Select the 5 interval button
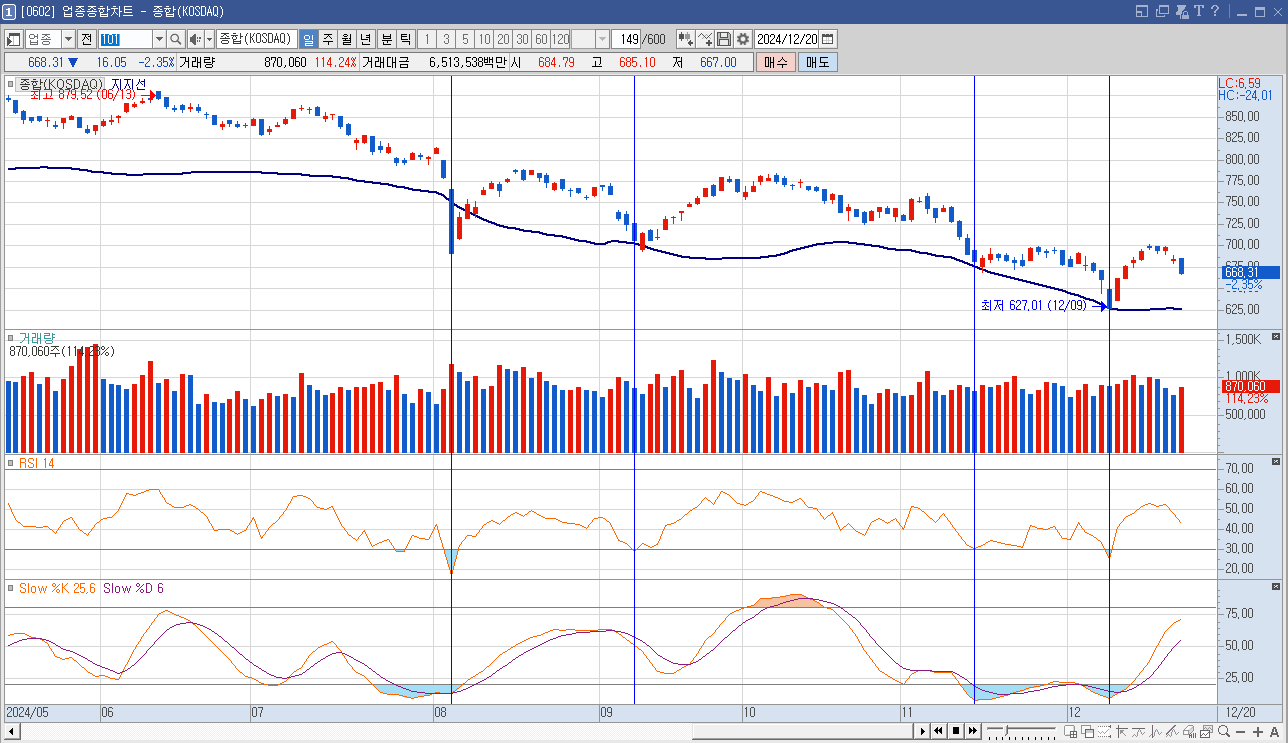The image size is (1288, 743). [x=465, y=39]
